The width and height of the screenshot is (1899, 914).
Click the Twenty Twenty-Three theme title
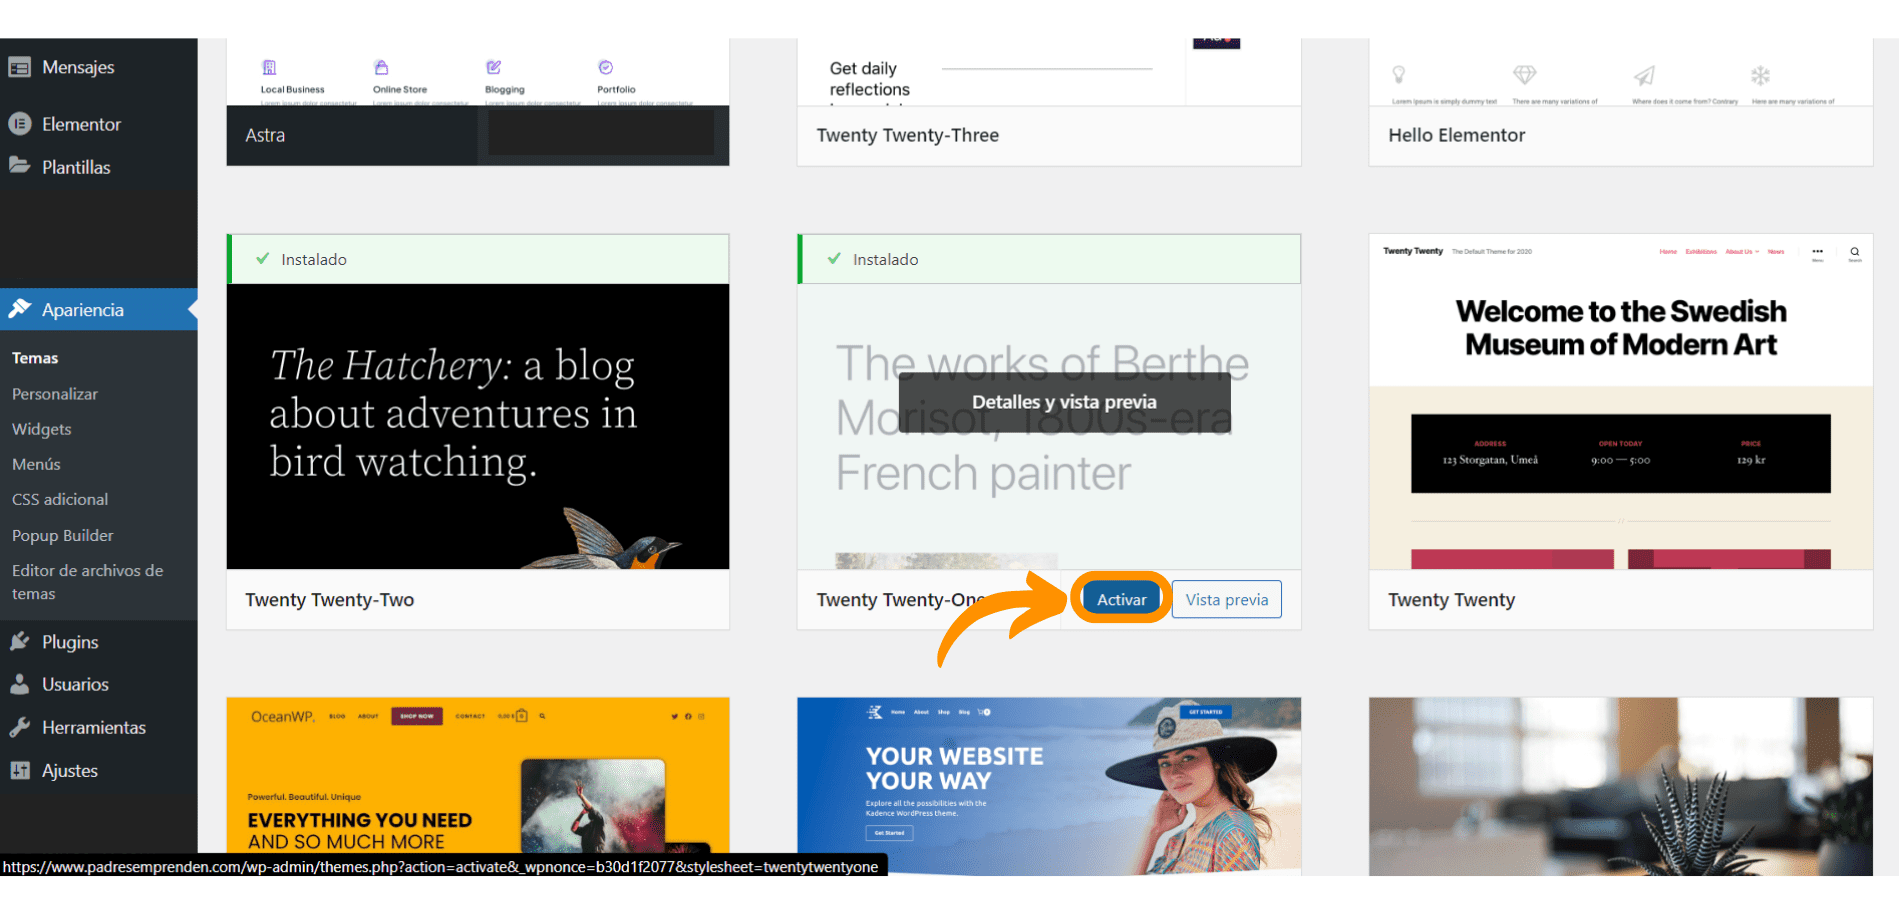(x=908, y=135)
